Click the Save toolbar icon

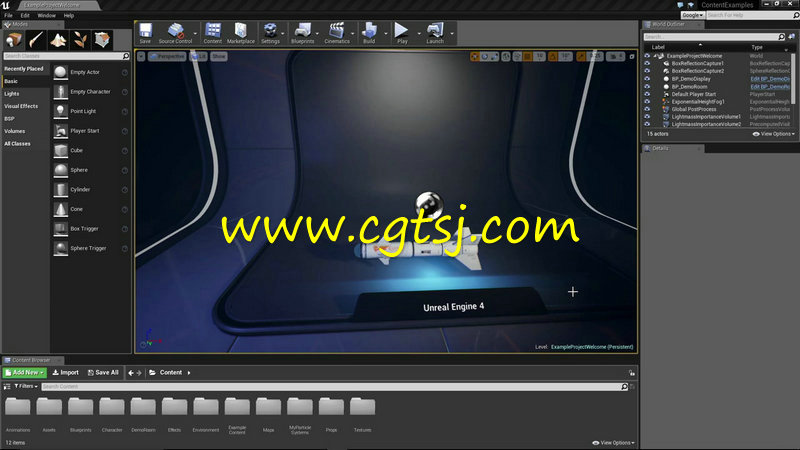coord(145,31)
